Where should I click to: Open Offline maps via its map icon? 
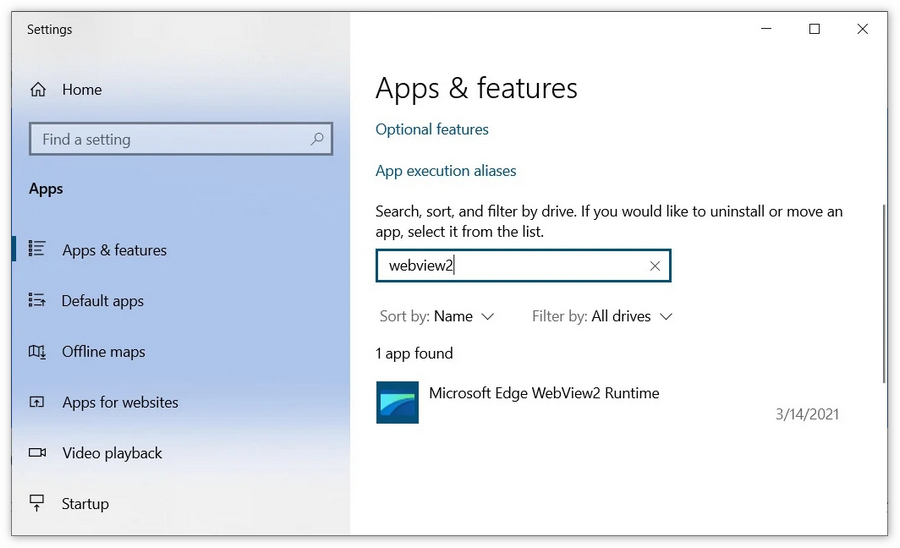[38, 352]
